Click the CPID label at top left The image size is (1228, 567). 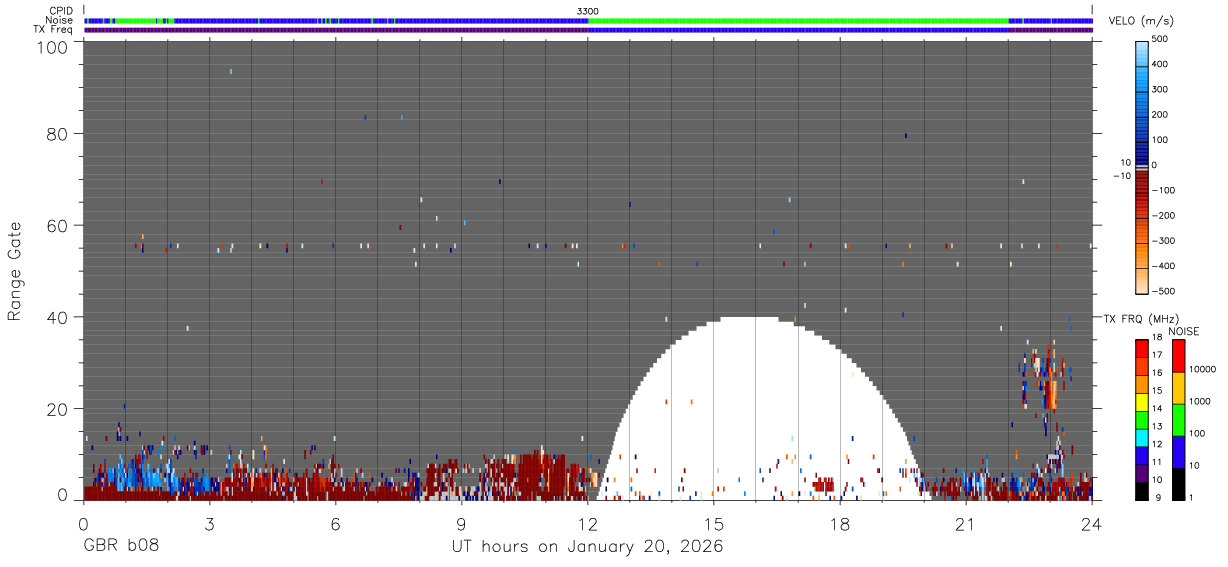click(61, 11)
